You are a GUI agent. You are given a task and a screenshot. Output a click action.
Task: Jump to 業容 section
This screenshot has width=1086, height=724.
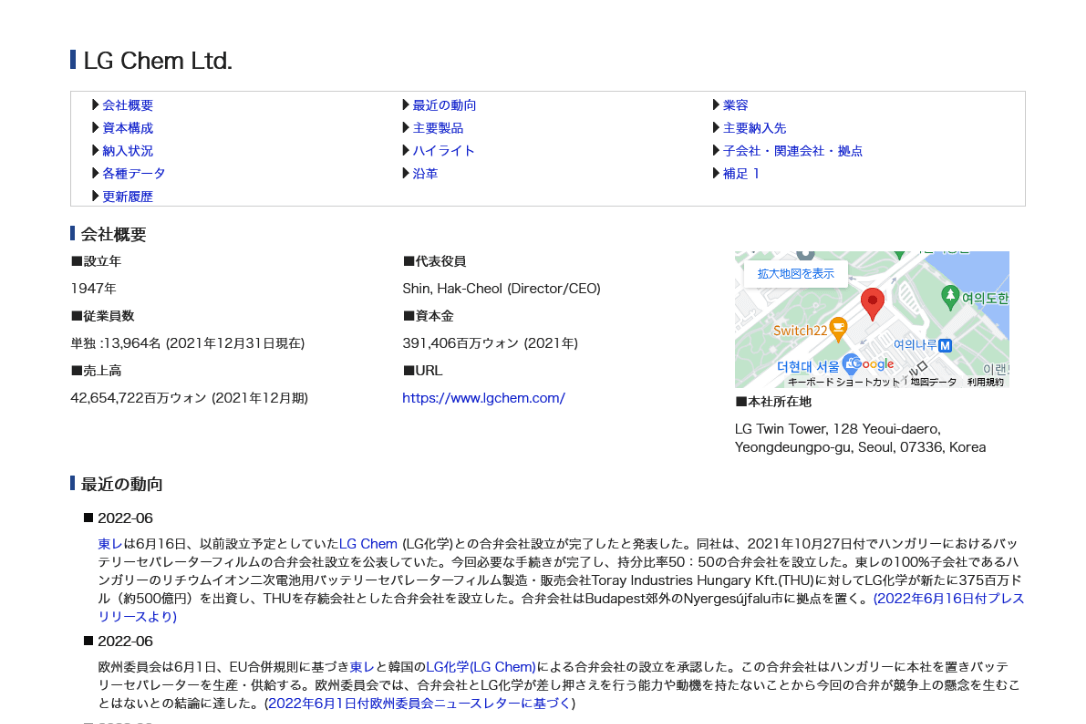pyautogui.click(x=736, y=105)
